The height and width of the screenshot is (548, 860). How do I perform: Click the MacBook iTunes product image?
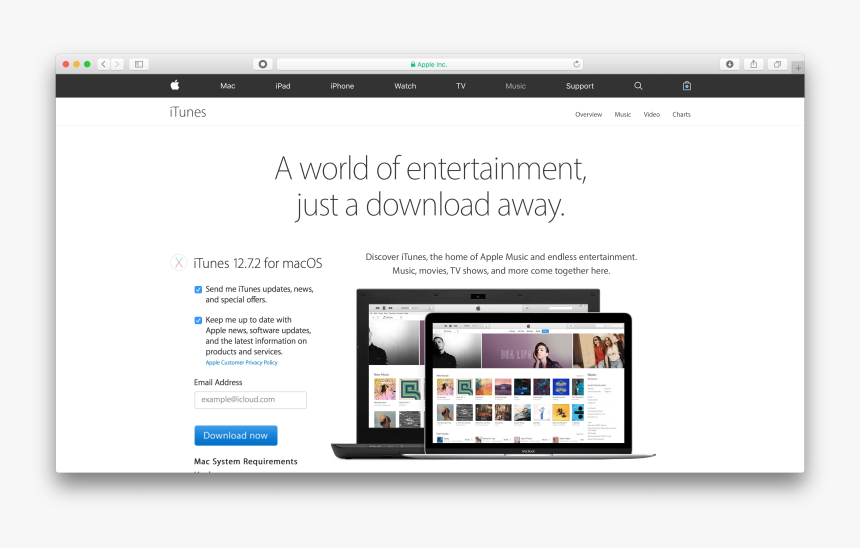pyautogui.click(x=493, y=374)
